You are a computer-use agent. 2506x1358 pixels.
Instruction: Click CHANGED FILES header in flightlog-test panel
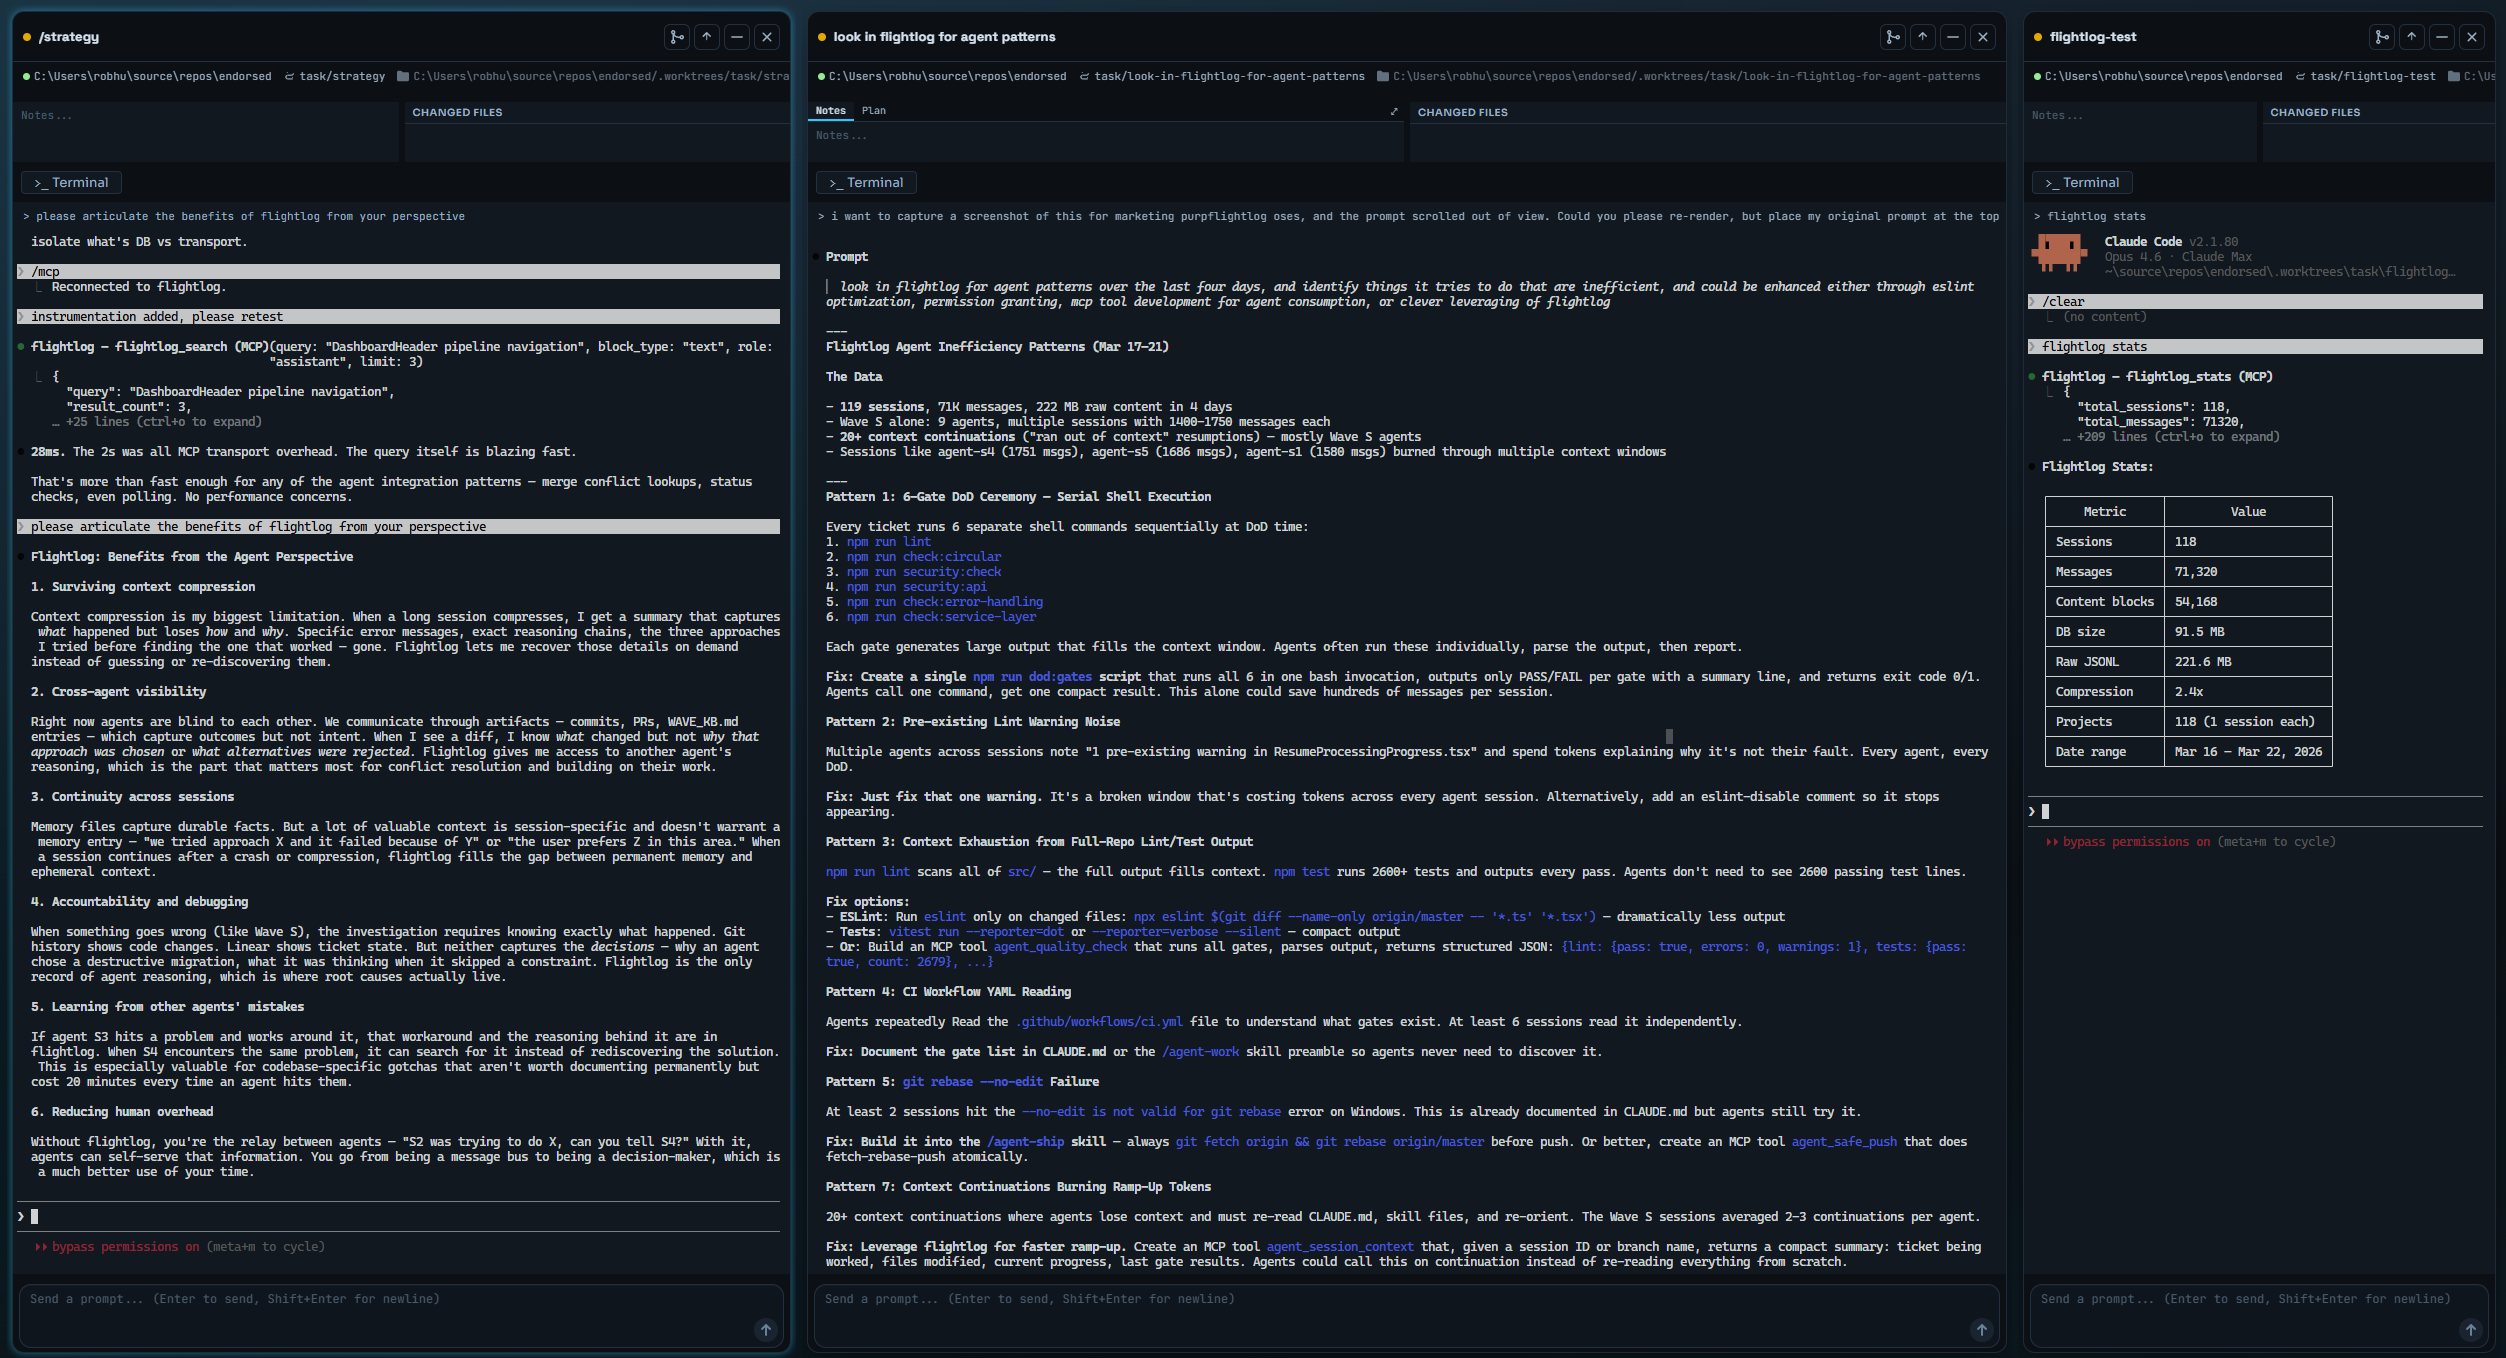2315,113
